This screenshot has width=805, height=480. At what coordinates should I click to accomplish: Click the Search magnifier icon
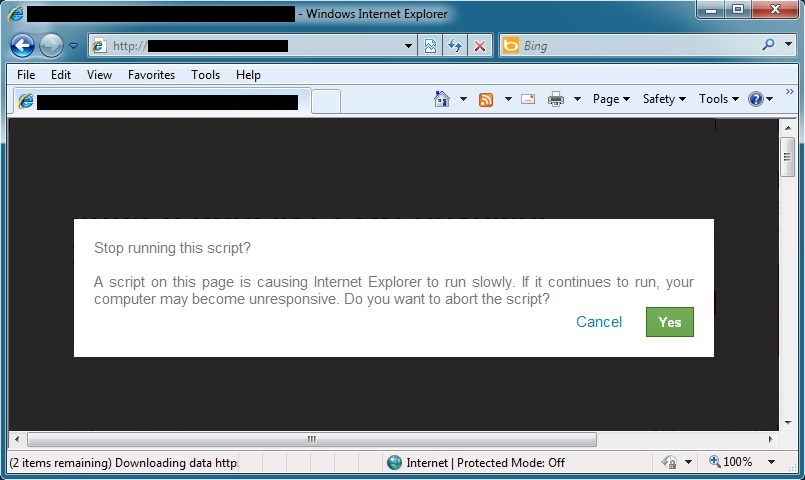768,45
